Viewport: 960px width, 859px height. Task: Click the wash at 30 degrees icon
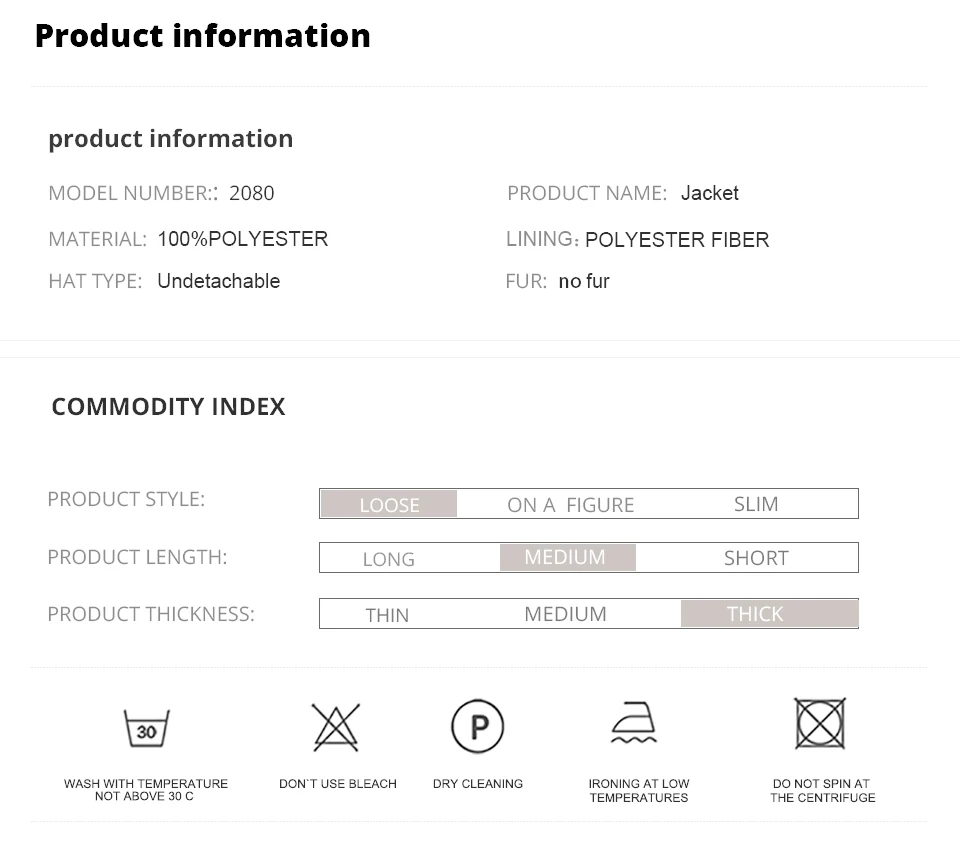coord(146,727)
